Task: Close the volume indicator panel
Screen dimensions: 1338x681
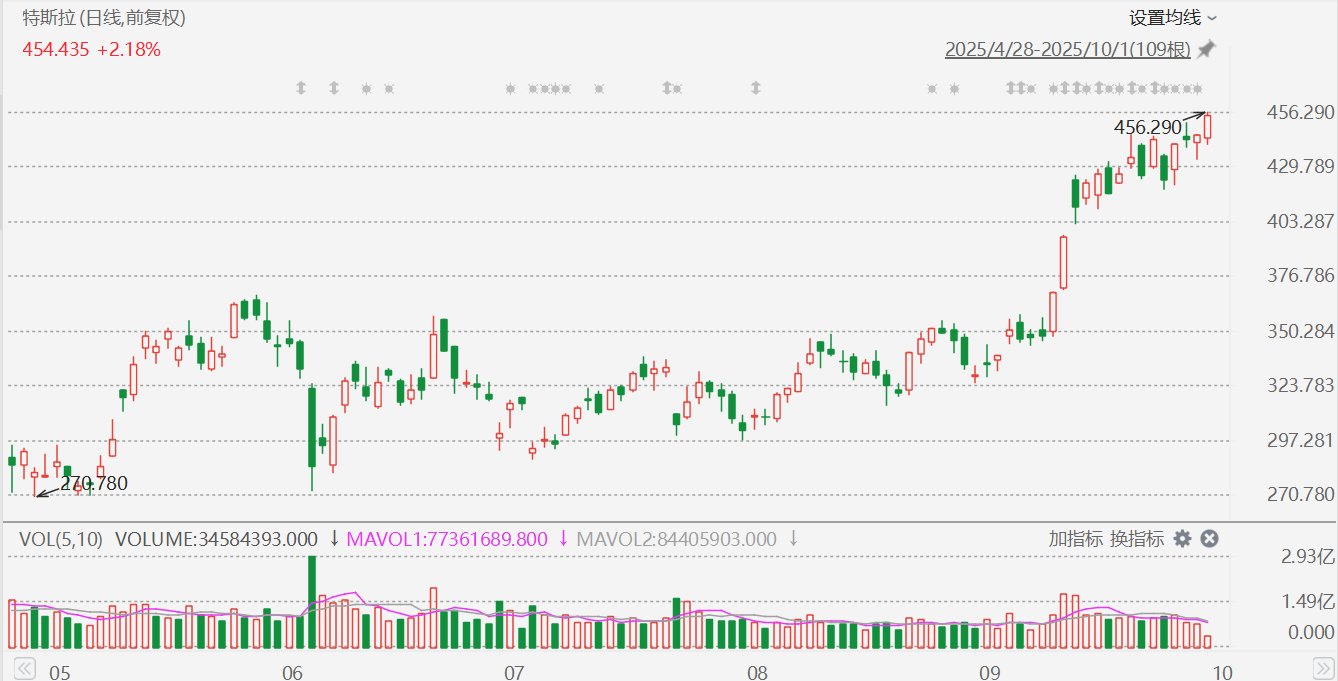Action: pos(1209,539)
